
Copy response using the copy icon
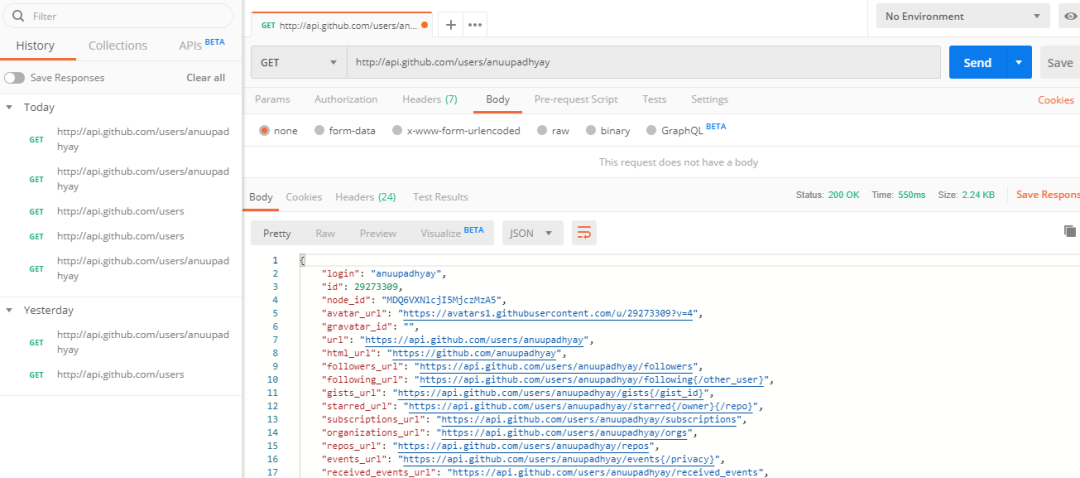pyautogui.click(x=1070, y=231)
